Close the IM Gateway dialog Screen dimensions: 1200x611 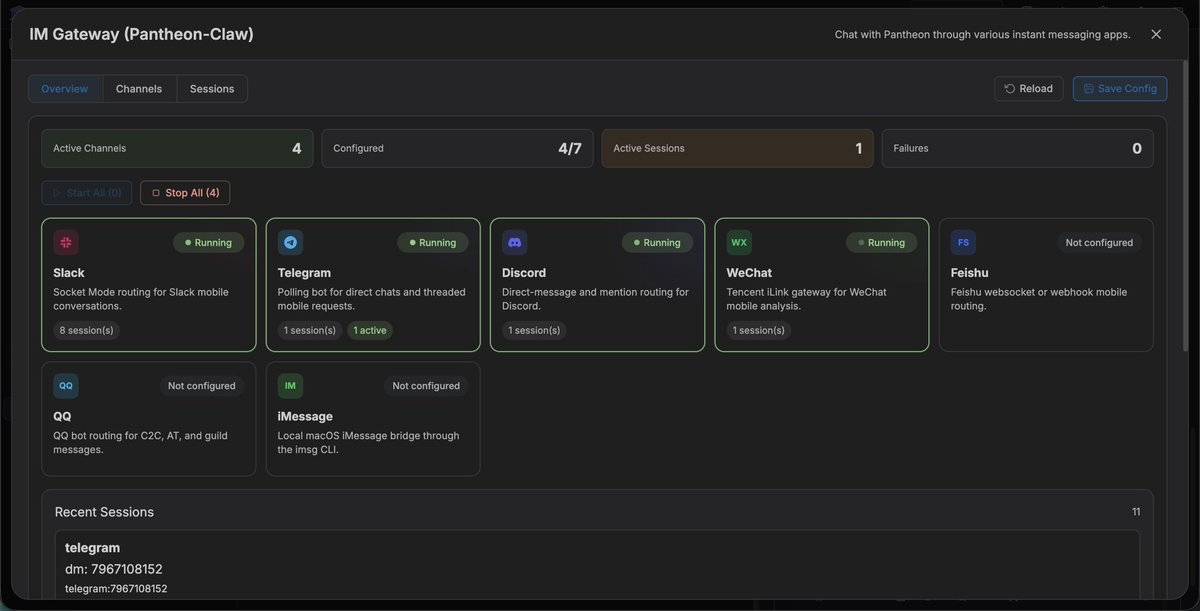tap(1156, 34)
